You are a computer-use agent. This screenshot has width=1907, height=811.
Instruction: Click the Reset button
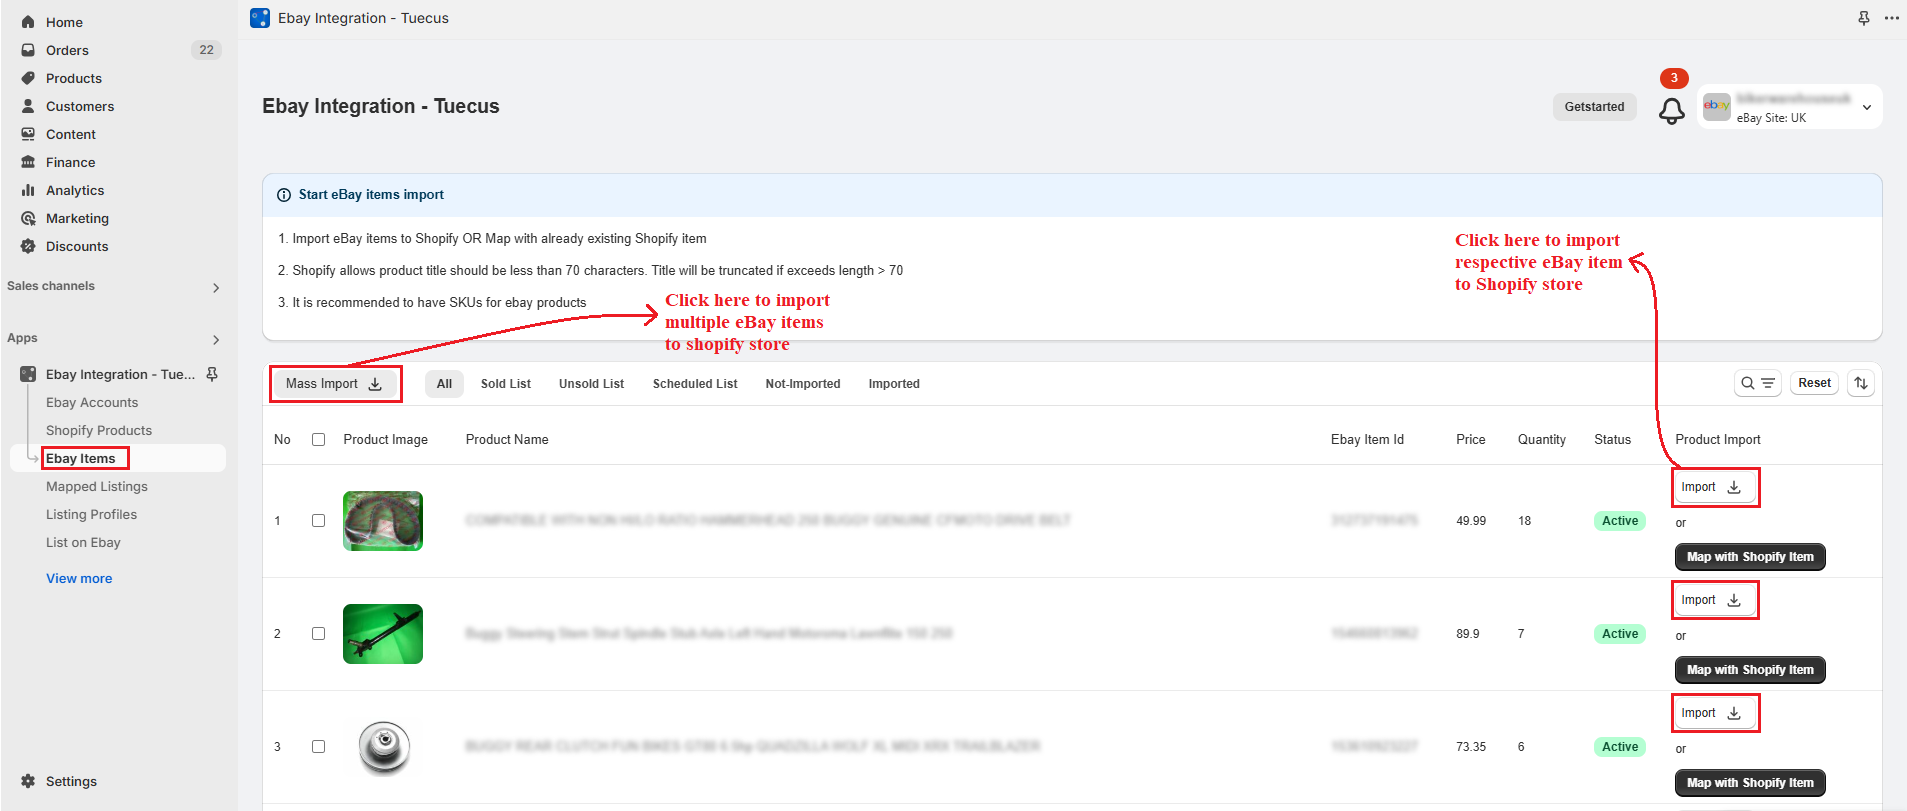(x=1814, y=383)
